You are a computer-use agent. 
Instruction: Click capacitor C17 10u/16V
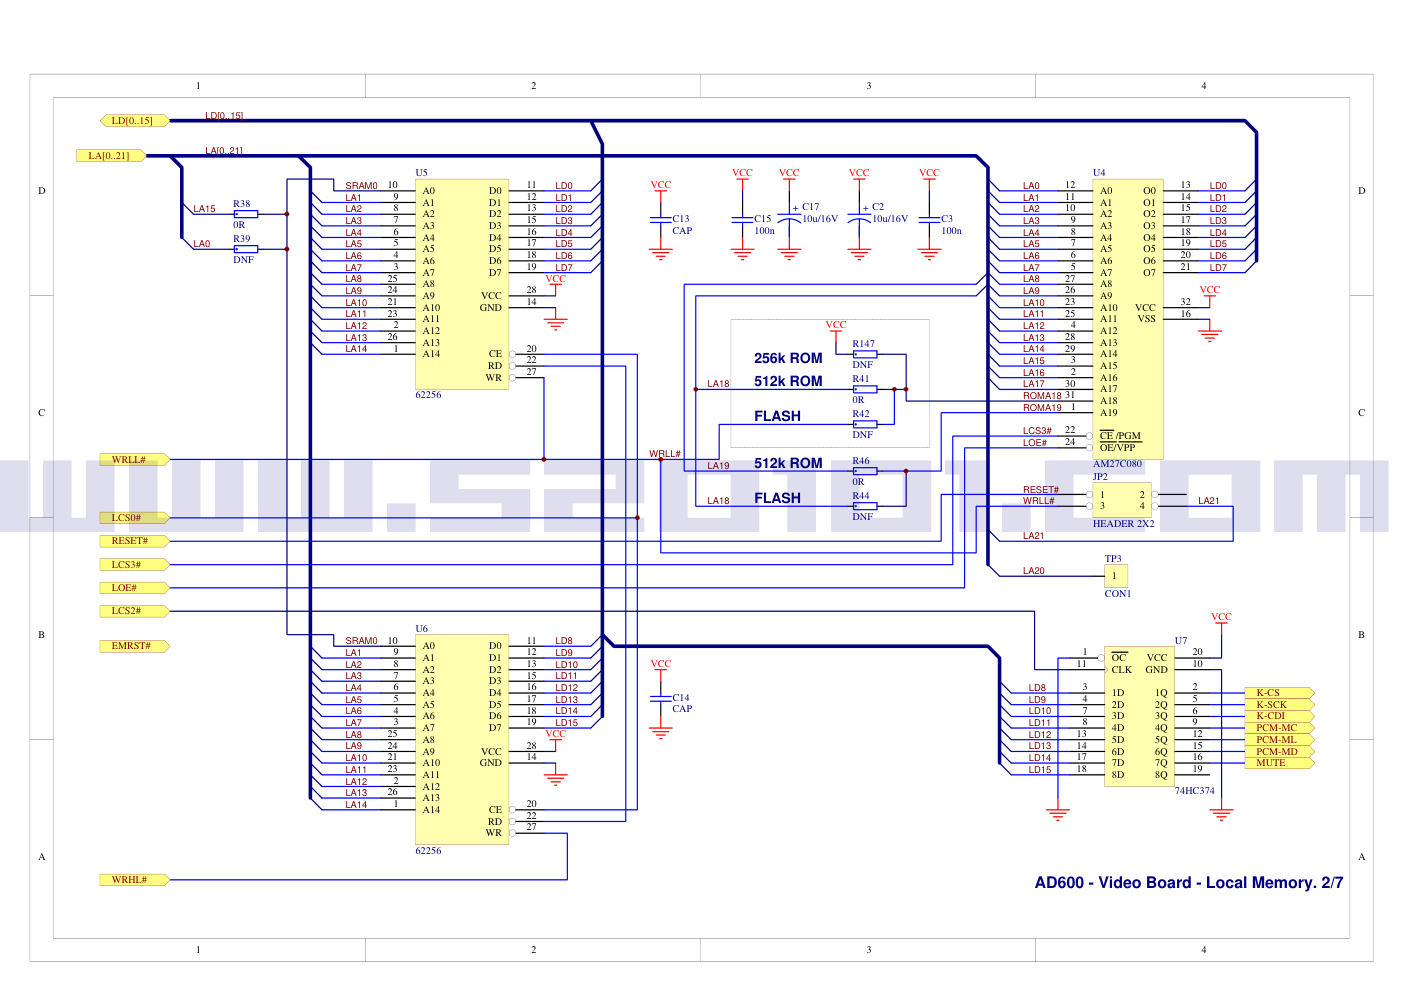click(x=790, y=219)
